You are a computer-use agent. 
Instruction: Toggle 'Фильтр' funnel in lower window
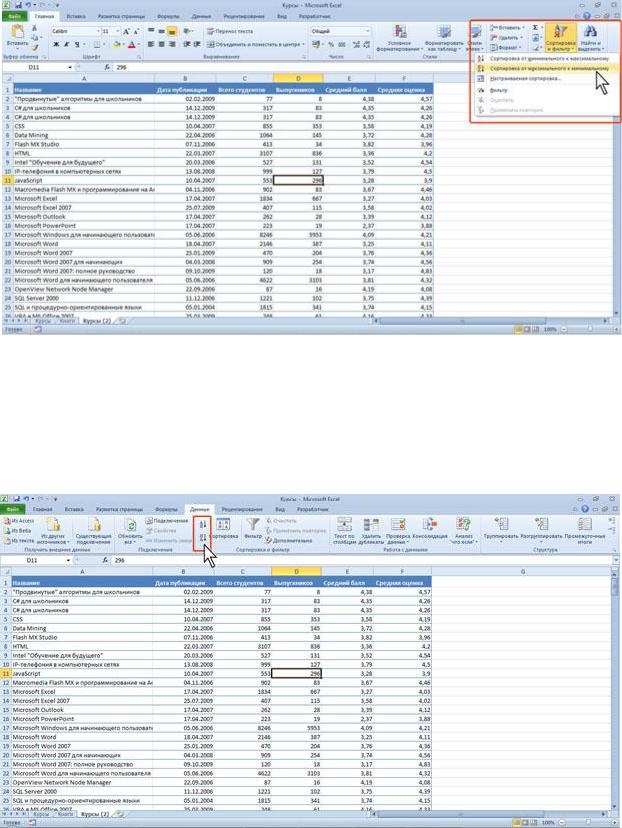click(253, 530)
